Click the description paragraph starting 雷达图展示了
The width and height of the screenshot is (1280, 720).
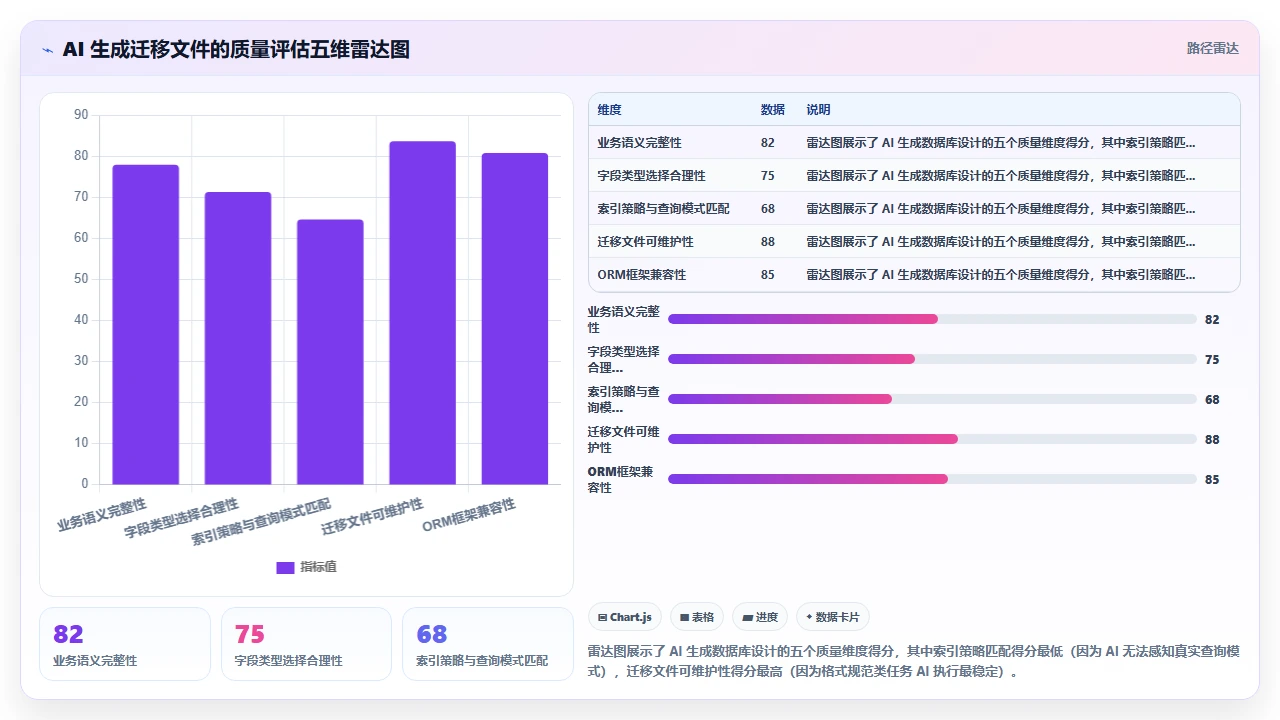click(x=914, y=661)
